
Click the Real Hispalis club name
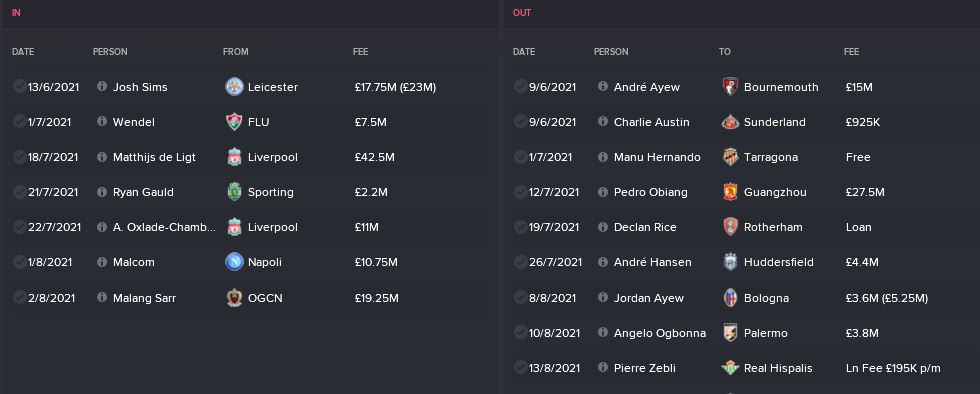[x=778, y=368]
